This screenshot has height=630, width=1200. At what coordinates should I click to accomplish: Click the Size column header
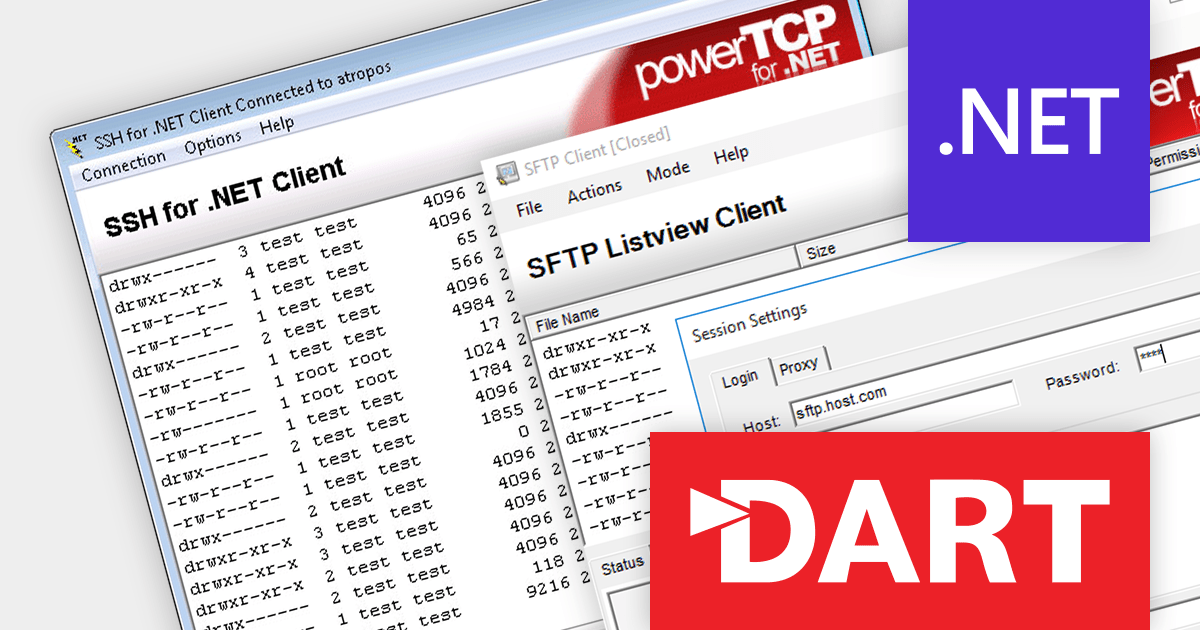[821, 251]
